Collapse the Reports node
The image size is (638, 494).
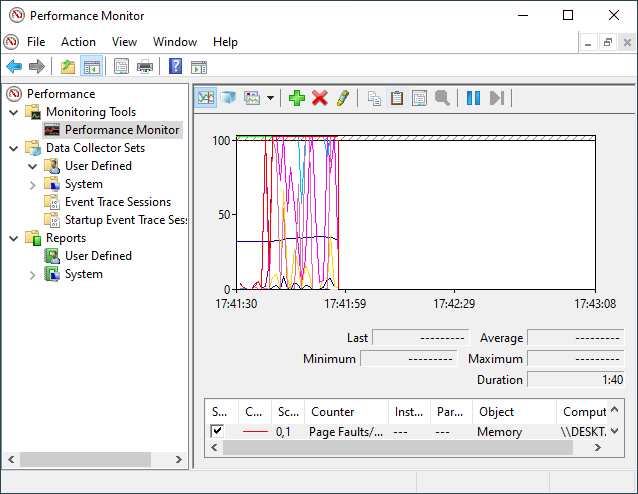point(13,238)
